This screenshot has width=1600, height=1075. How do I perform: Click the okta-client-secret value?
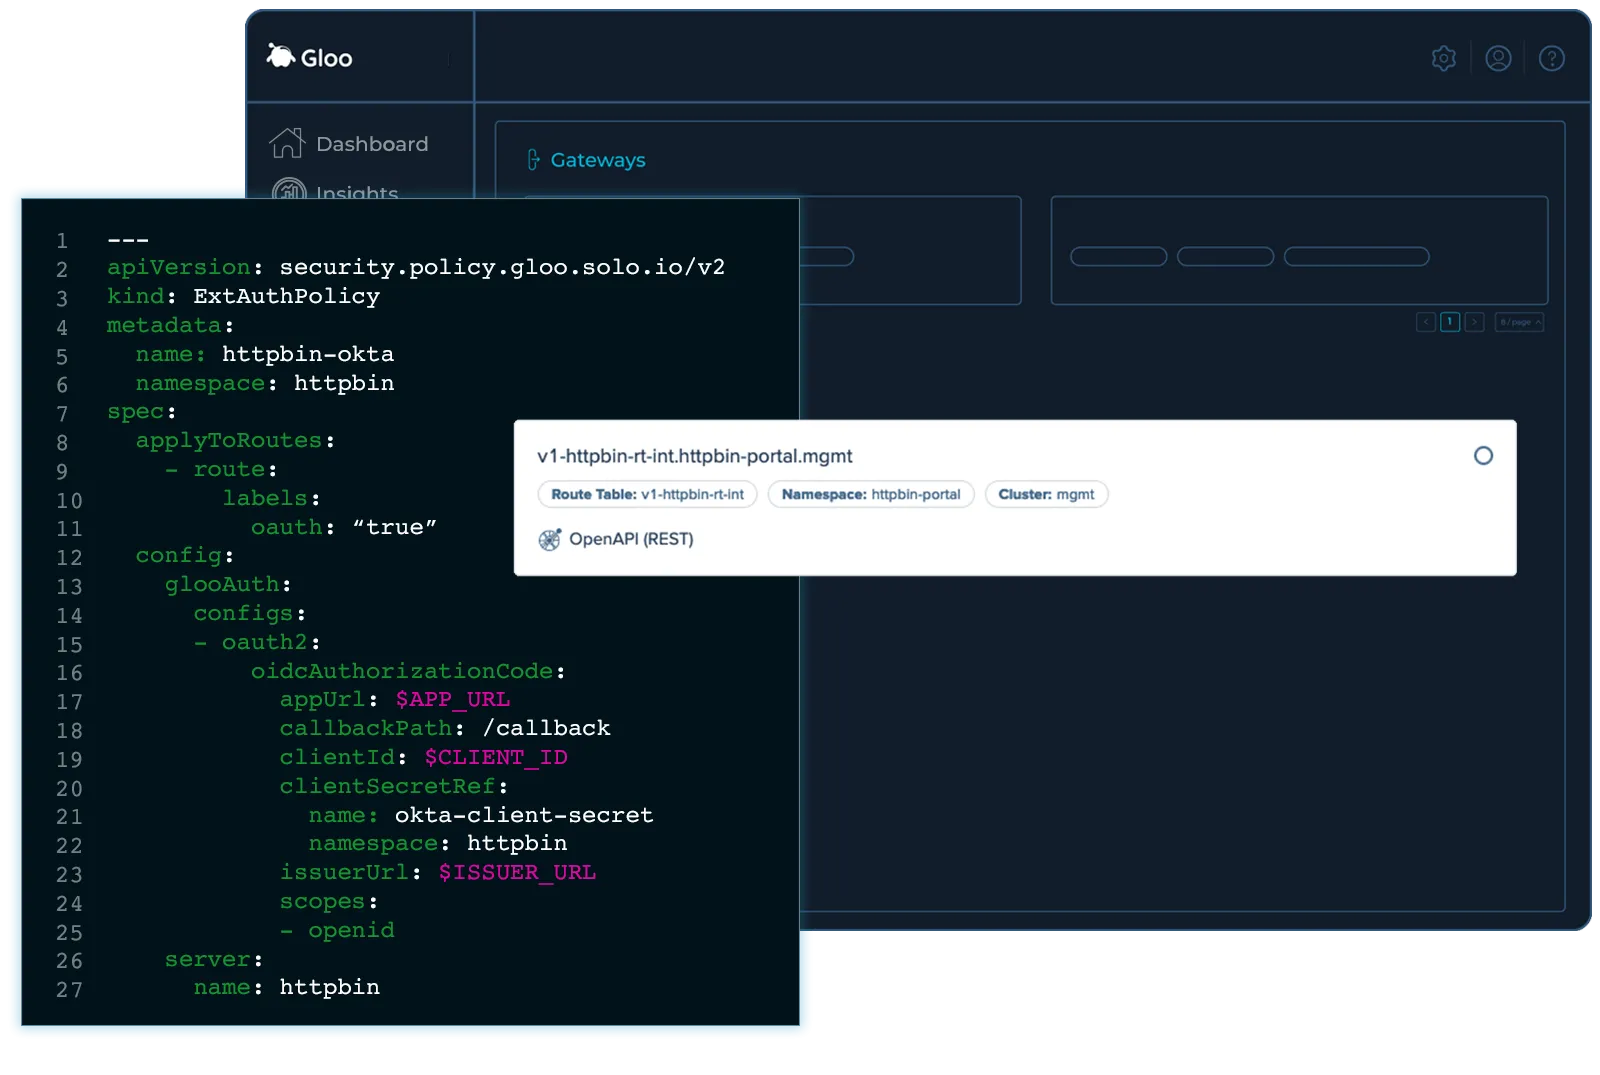coord(524,815)
